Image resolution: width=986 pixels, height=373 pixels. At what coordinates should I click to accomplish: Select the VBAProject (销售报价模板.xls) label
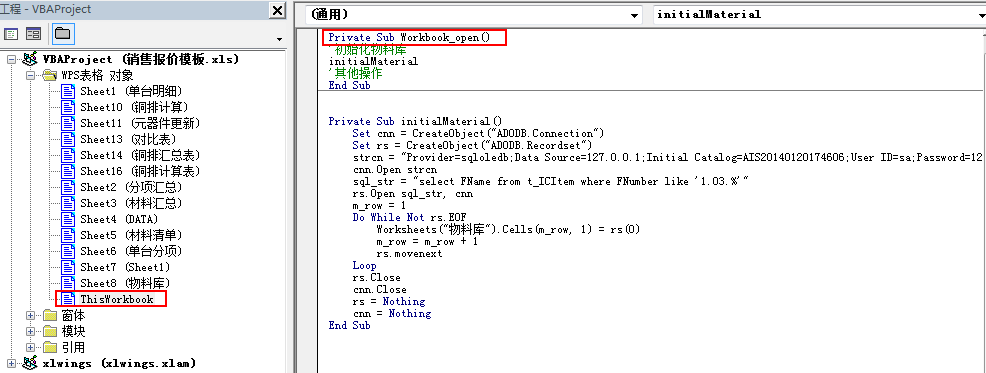click(x=141, y=60)
